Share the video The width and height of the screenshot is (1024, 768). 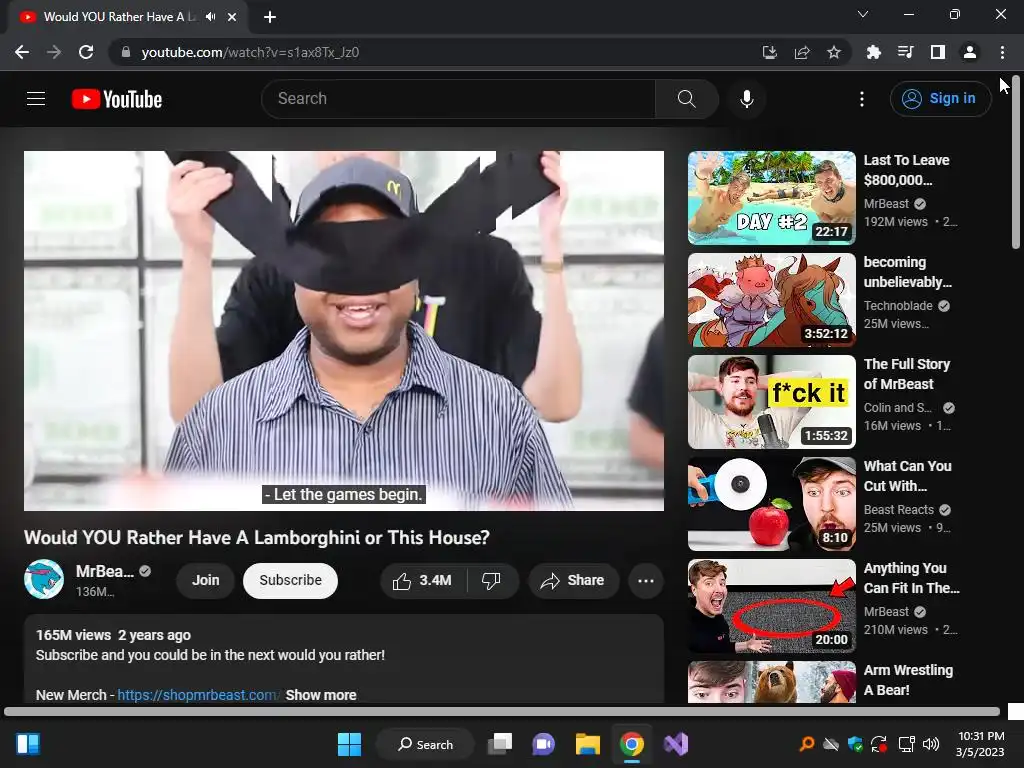[573, 581]
